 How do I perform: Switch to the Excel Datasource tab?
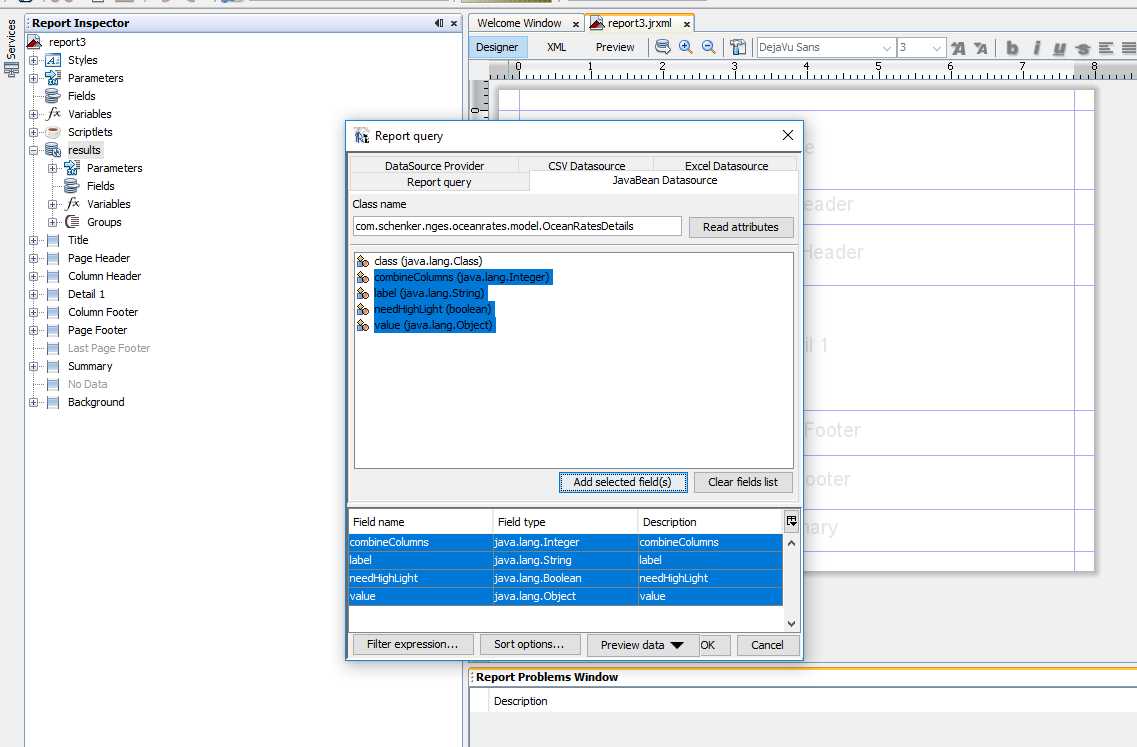pyautogui.click(x=726, y=165)
